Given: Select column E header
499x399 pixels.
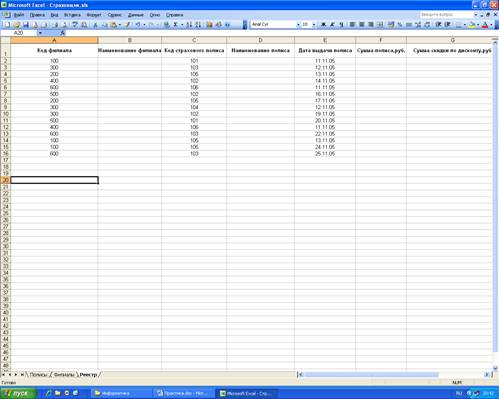Looking at the screenshot, I should pyautogui.click(x=325, y=40).
